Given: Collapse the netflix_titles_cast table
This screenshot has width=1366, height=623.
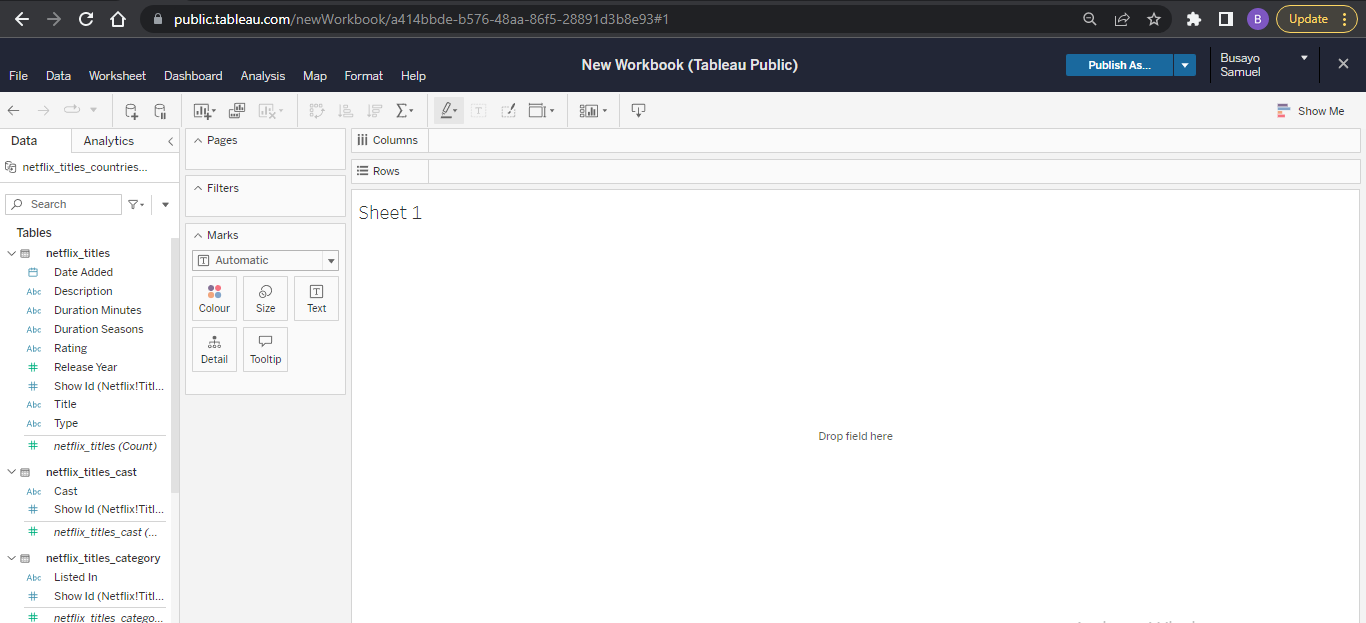Looking at the screenshot, I should coord(11,472).
